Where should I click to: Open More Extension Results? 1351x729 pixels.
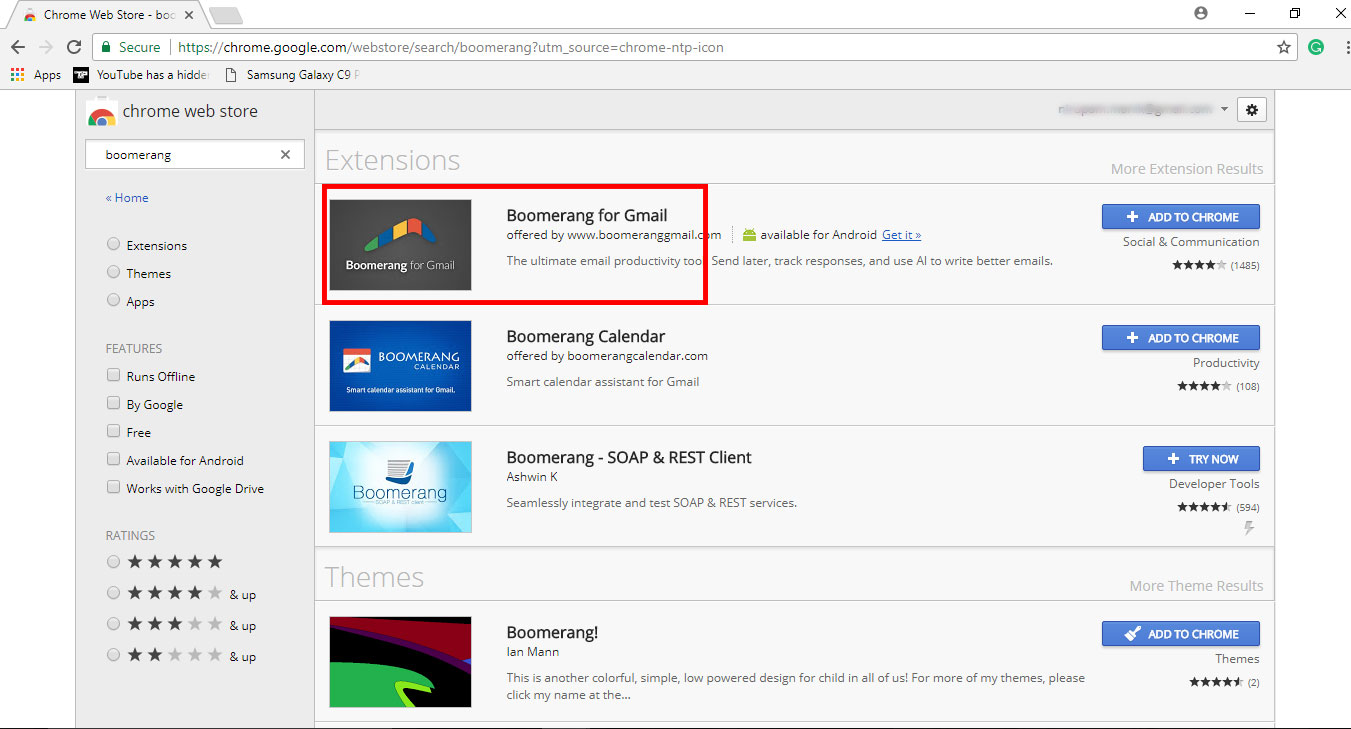(1187, 169)
